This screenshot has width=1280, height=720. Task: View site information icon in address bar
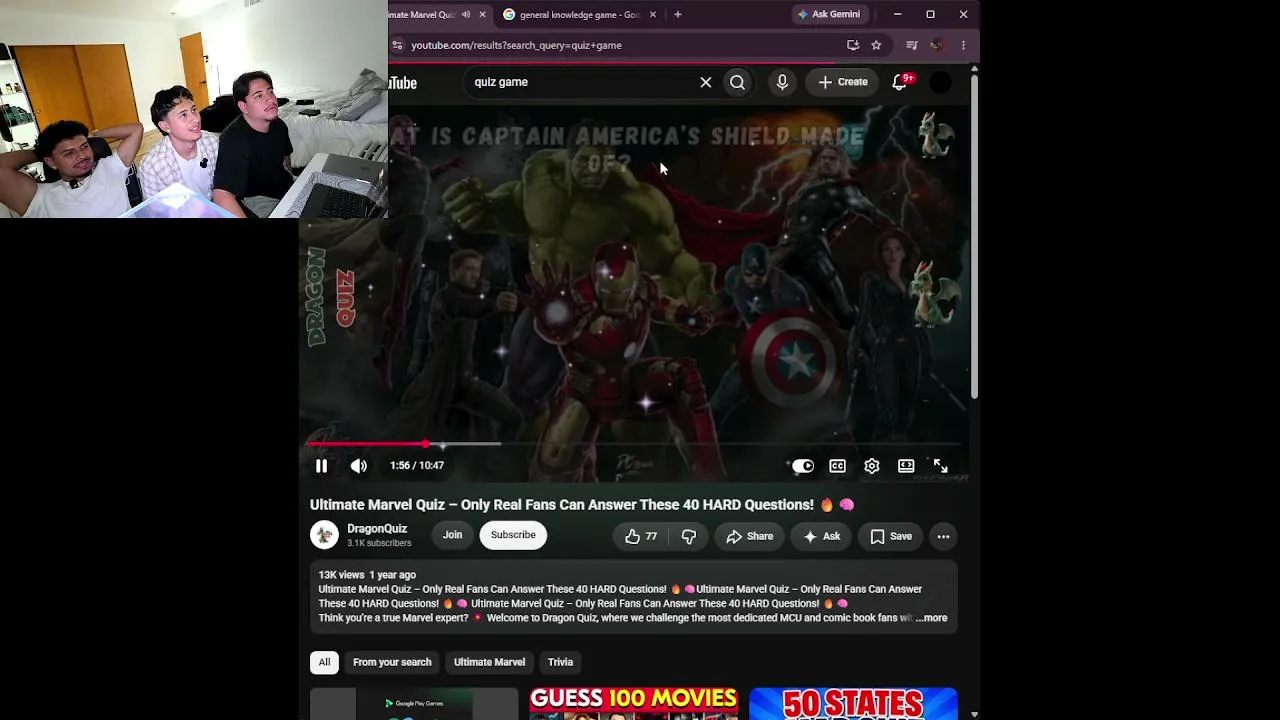(x=398, y=45)
